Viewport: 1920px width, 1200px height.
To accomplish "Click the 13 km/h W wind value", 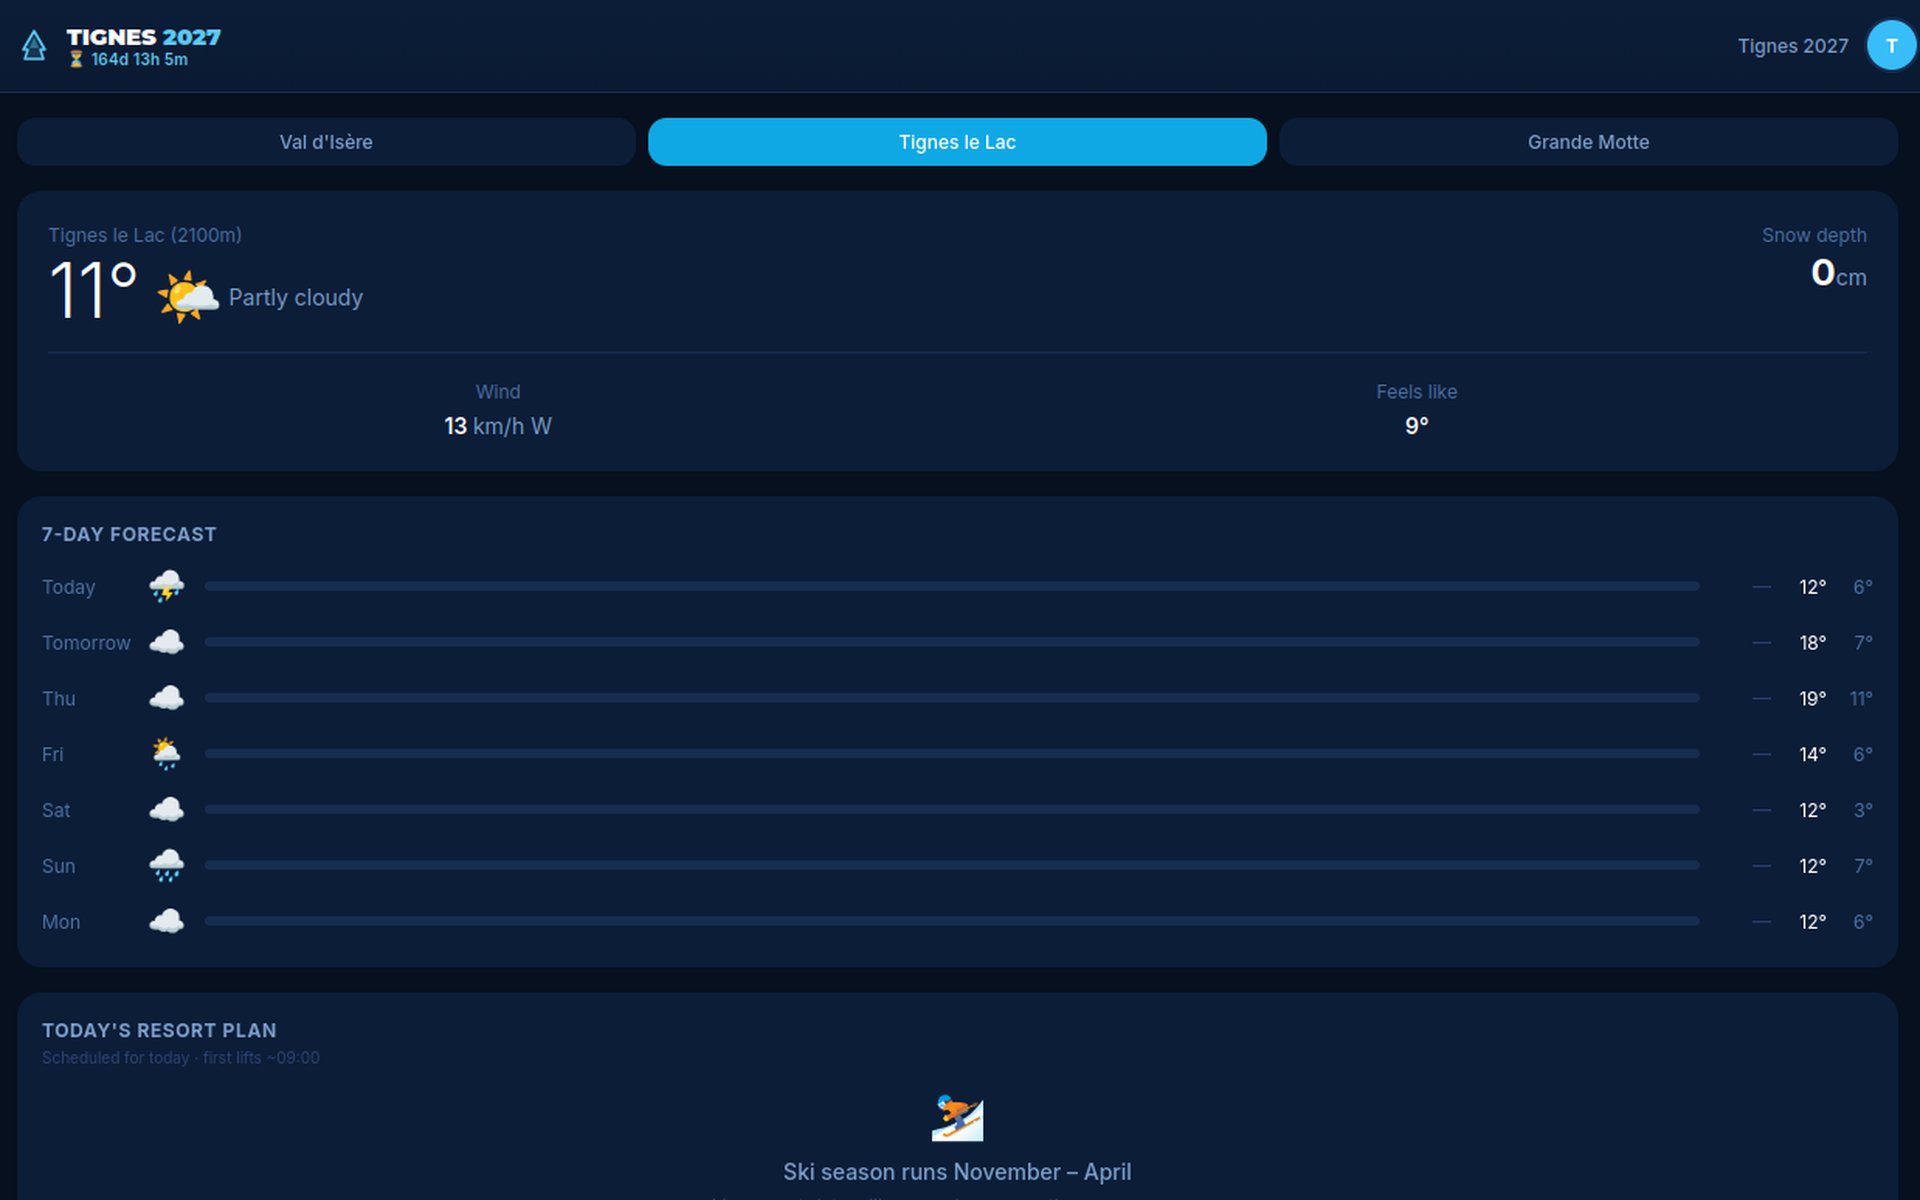I will (498, 426).
